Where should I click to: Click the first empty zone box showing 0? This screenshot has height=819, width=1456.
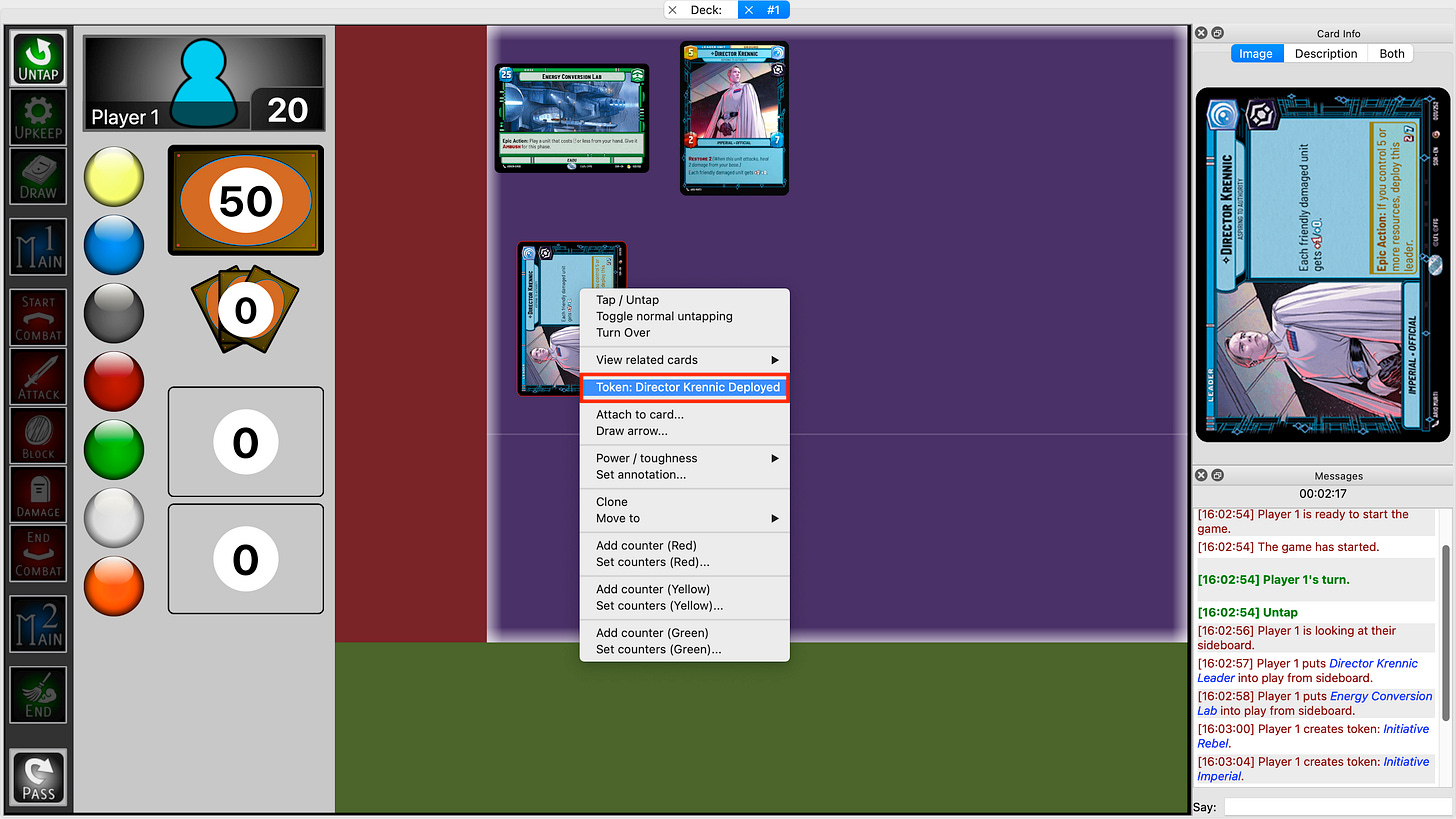245,442
